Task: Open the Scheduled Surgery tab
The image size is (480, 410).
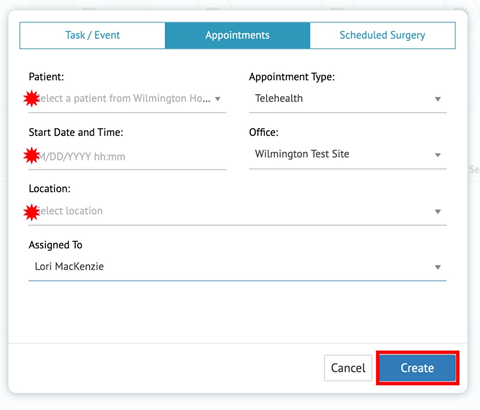Action: (x=382, y=35)
